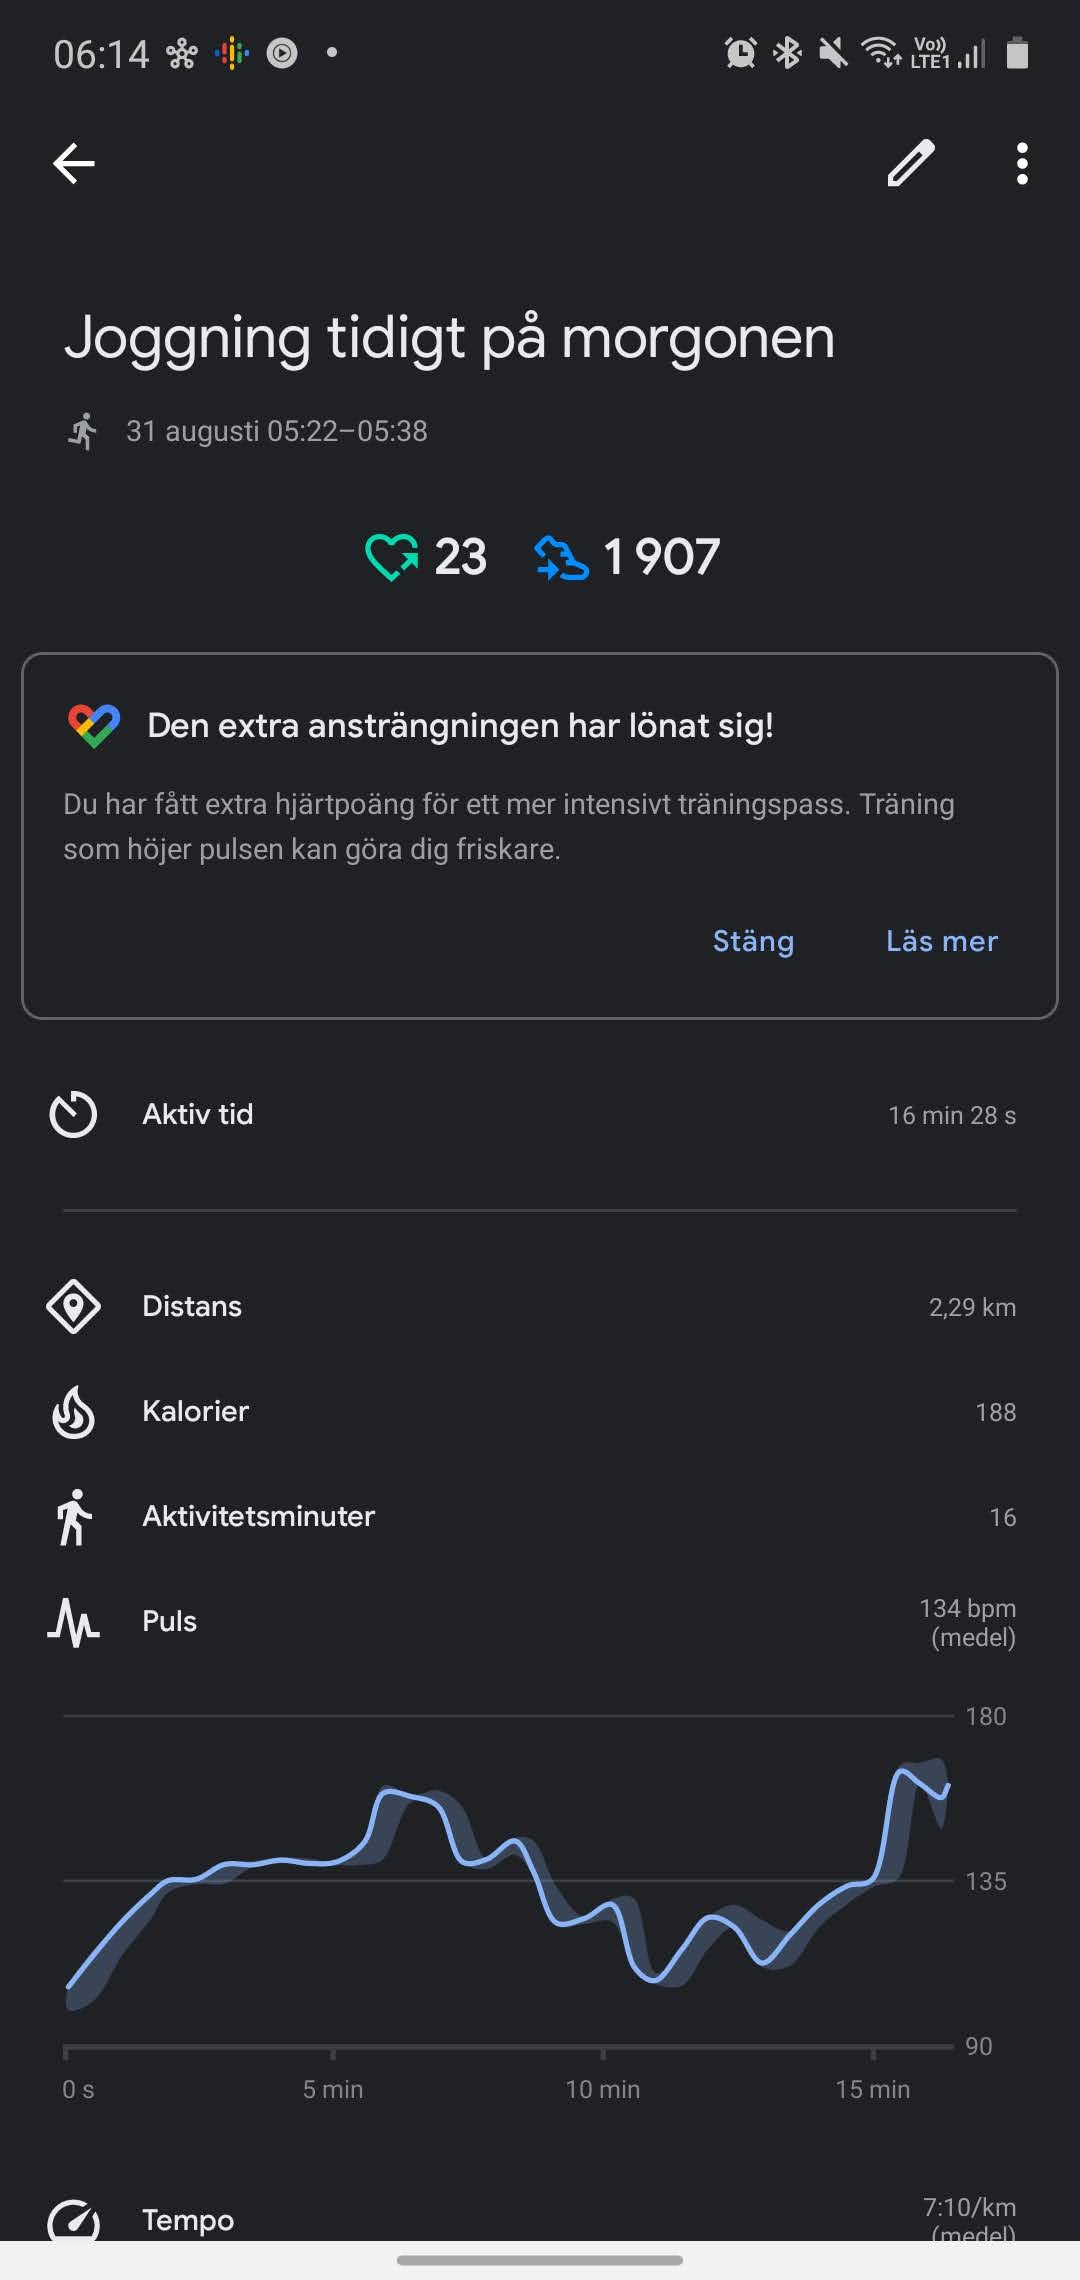Tap the Tempo speedometer icon
Viewport: 1080px width, 2280px height.
click(73, 2220)
